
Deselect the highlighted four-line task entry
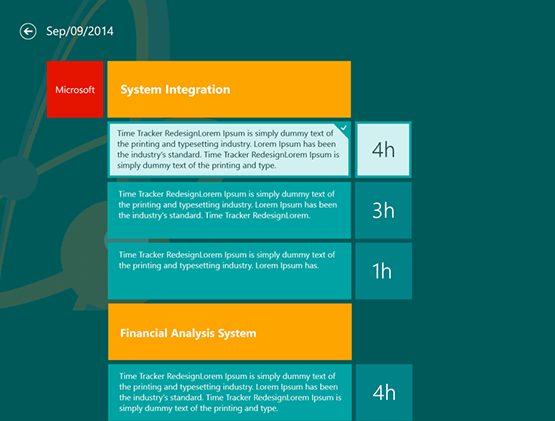pos(229,149)
